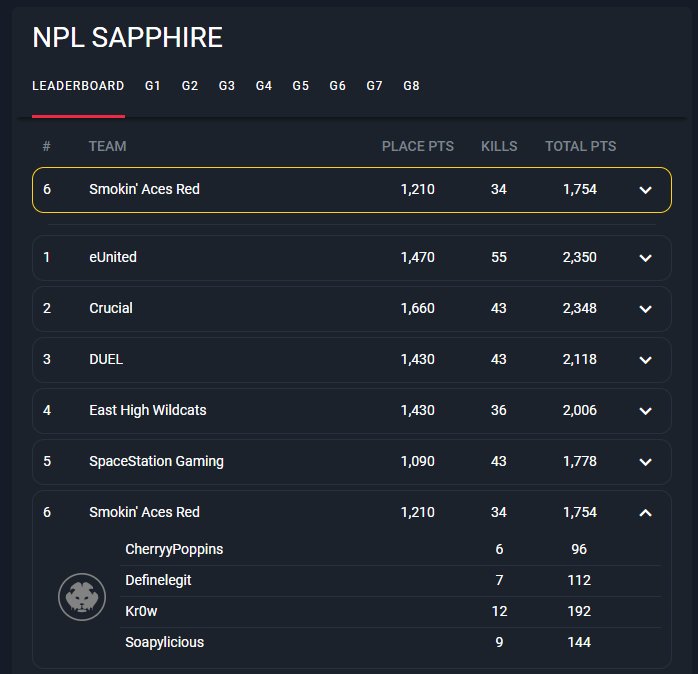
Task: Click DUEL's 2,118 total points
Action: click(580, 359)
